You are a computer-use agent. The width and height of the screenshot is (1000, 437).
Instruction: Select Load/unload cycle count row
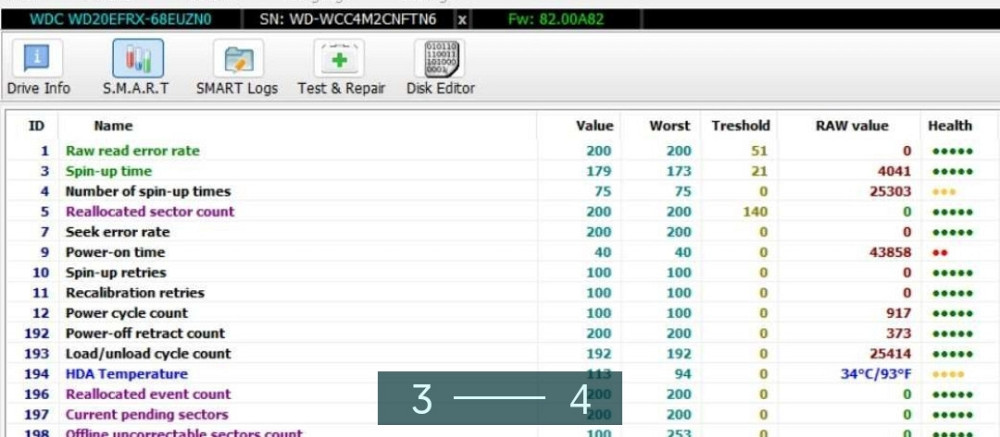148,354
